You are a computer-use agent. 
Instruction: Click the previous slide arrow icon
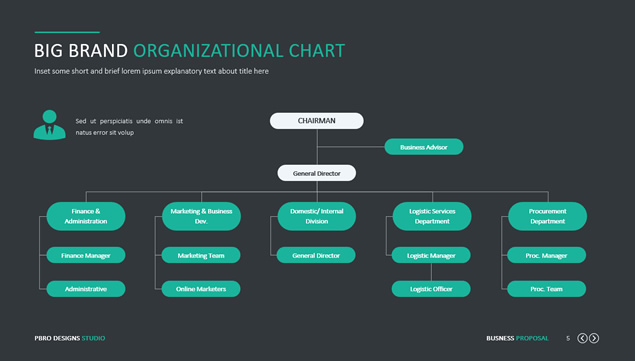click(582, 338)
